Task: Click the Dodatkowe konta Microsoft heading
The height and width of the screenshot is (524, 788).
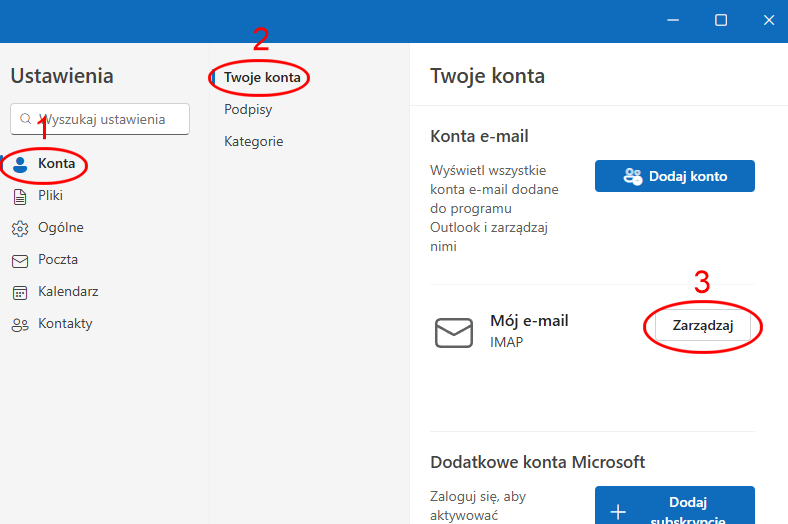Action: [537, 462]
